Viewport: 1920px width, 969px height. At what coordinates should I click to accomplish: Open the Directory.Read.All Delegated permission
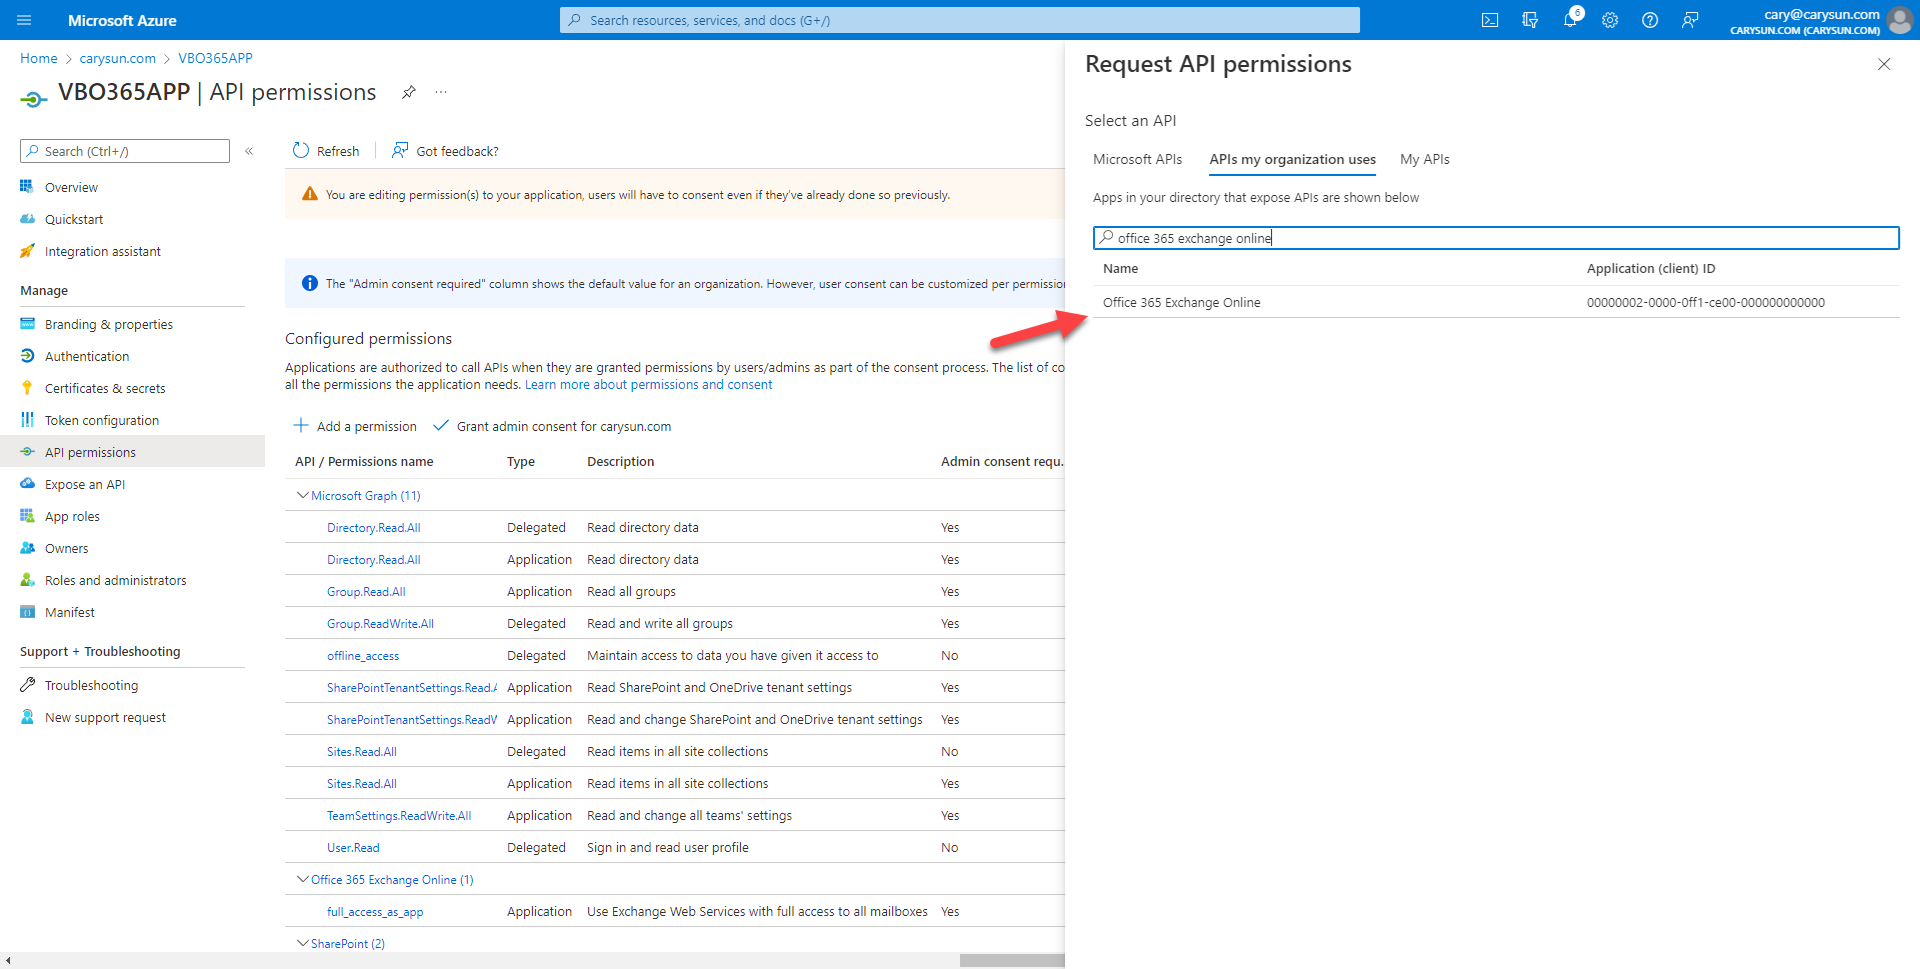373,527
